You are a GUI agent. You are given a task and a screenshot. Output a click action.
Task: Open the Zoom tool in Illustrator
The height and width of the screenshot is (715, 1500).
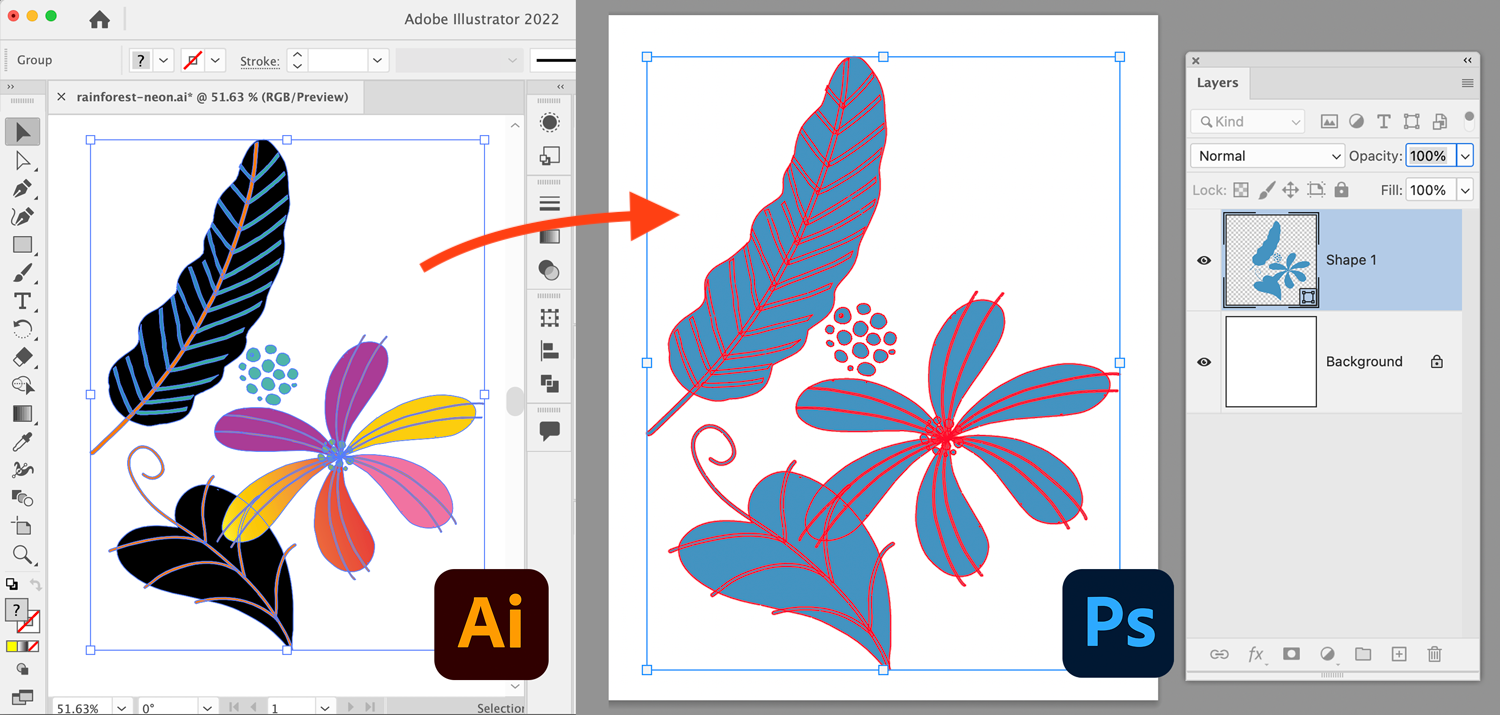(x=22, y=554)
